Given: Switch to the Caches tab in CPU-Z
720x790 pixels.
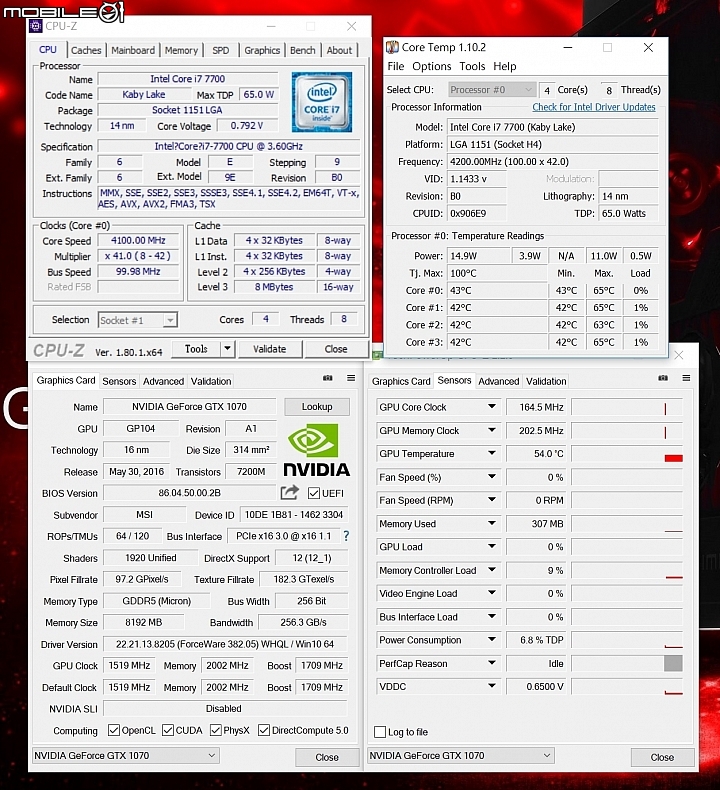Looking at the screenshot, I should (x=86, y=50).
